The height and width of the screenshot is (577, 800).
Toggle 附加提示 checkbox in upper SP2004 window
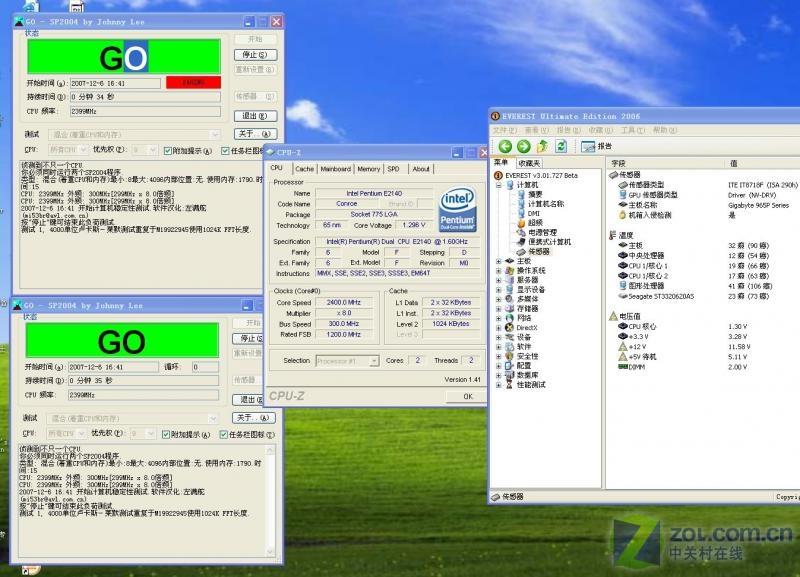(167, 151)
